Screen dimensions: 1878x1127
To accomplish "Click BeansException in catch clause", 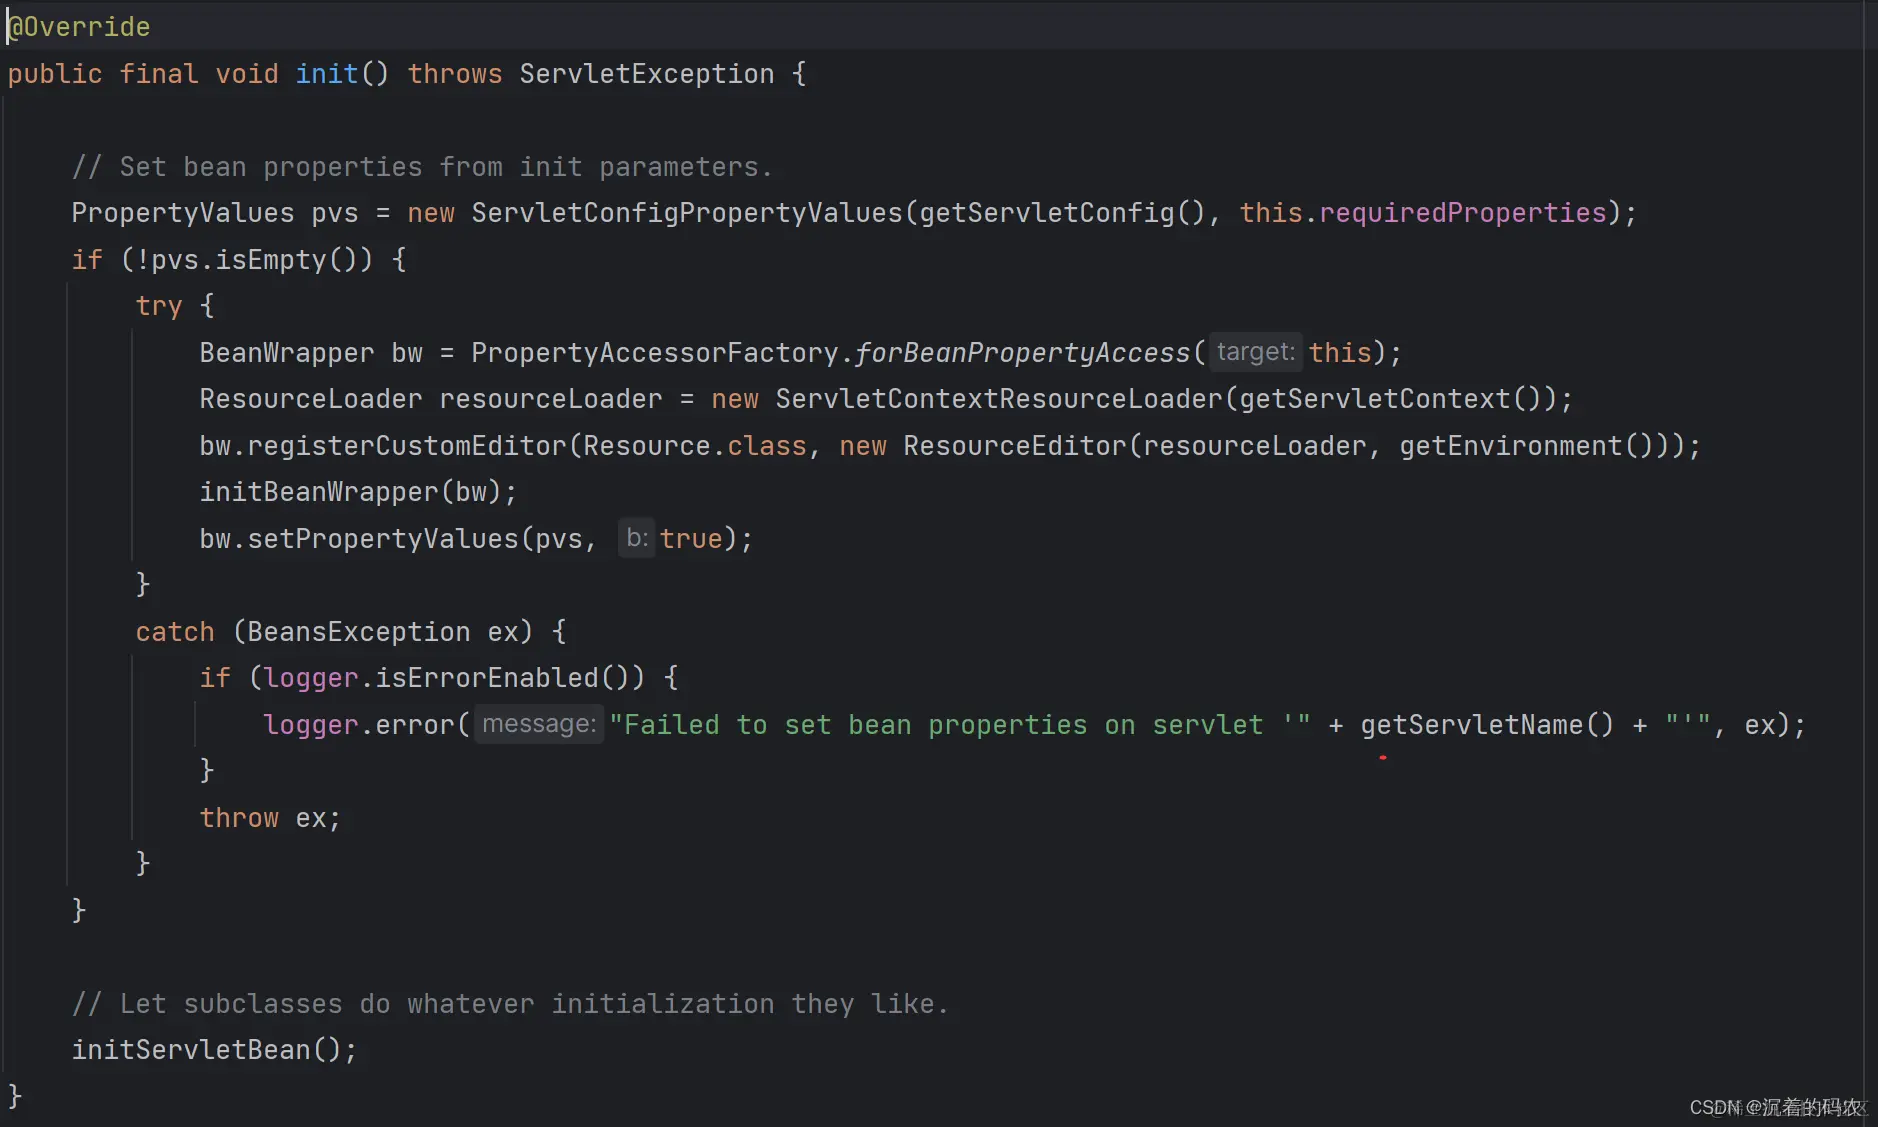I will point(358,632).
